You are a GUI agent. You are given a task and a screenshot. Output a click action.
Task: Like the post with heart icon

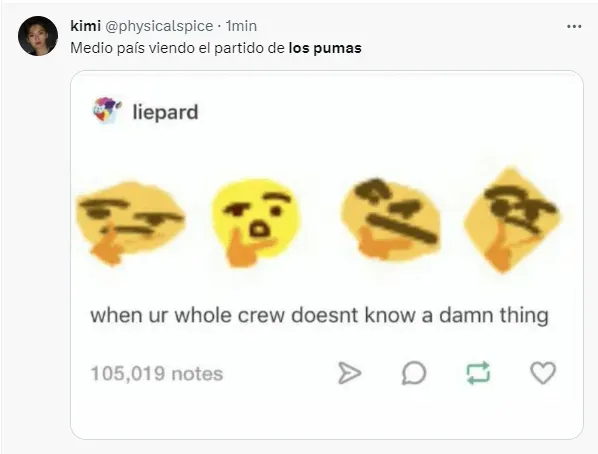(543, 373)
